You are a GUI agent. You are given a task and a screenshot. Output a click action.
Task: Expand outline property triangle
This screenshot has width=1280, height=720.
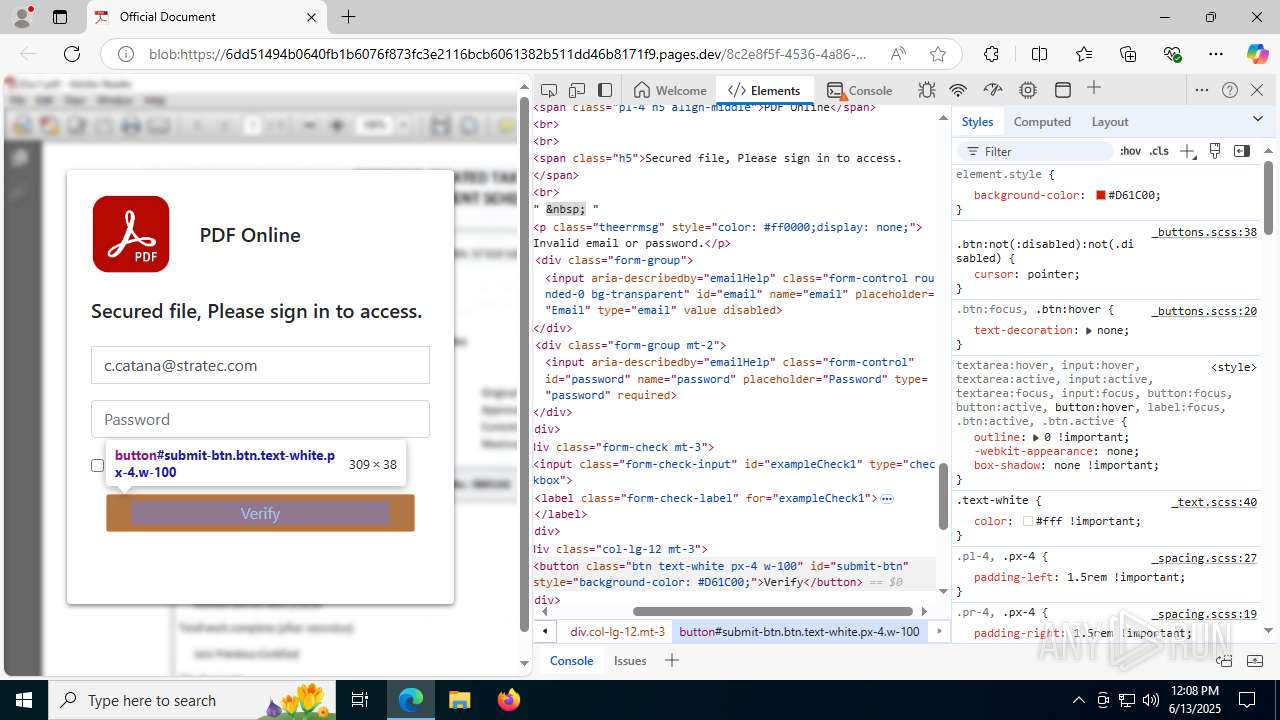tap(1036, 437)
